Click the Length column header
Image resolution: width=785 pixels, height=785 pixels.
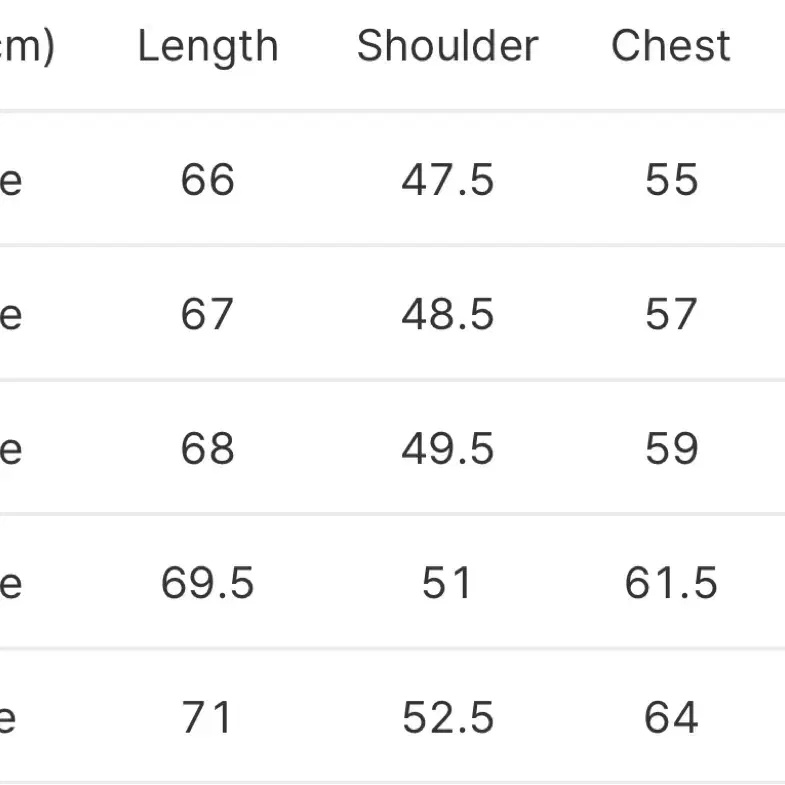pyautogui.click(x=208, y=47)
